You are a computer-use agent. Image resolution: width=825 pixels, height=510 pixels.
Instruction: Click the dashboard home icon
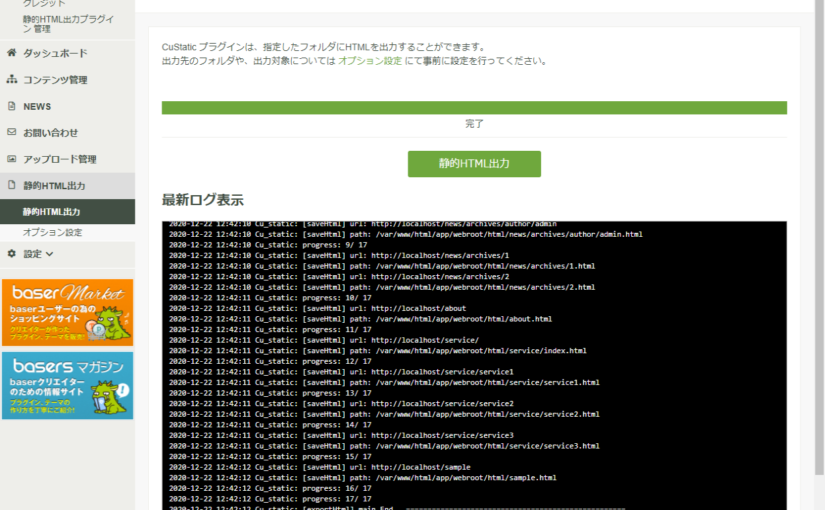12,53
